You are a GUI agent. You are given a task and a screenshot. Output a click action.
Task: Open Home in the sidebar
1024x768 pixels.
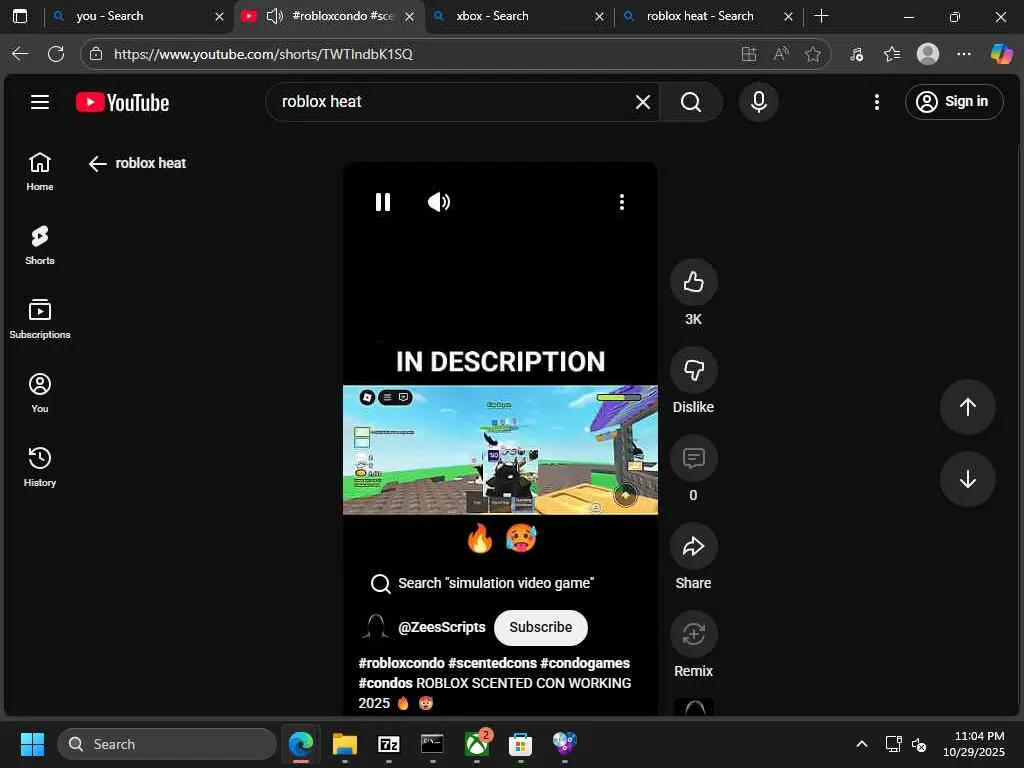tap(40, 171)
